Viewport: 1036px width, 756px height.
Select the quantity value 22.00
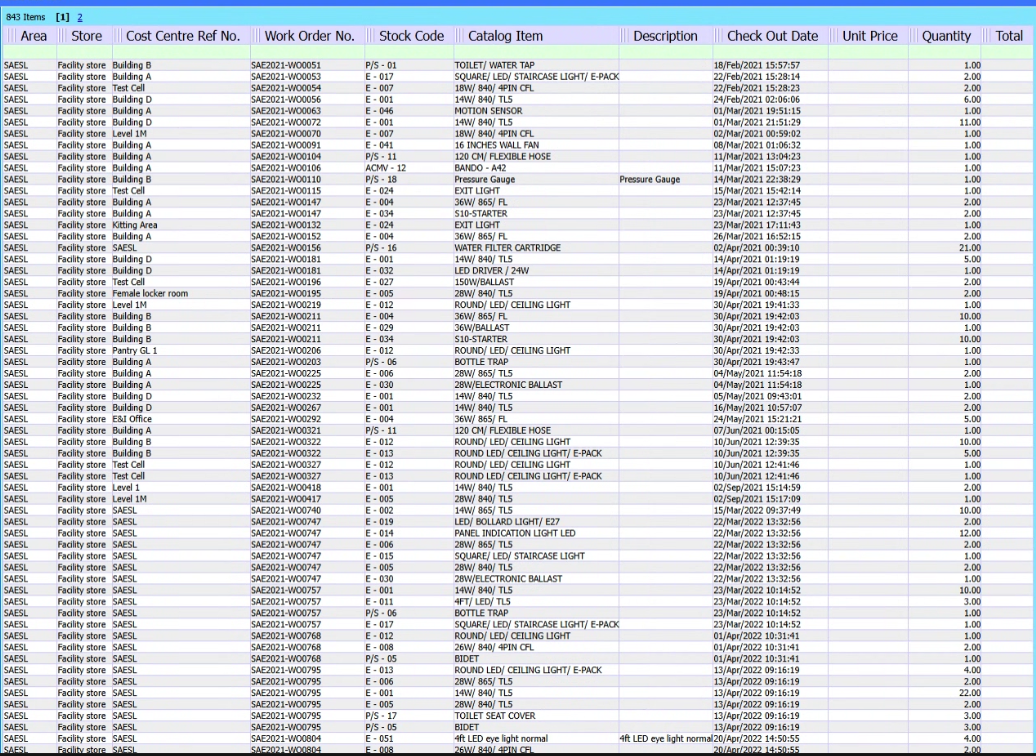[x=970, y=693]
